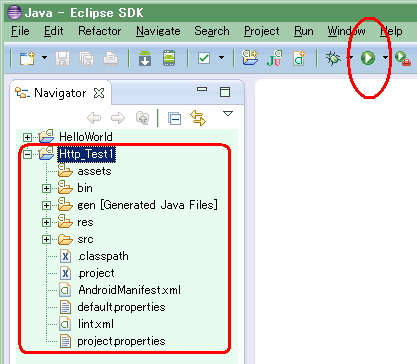Open the dropdown beside the checkmark icon
417x364 pixels.
tap(221, 58)
